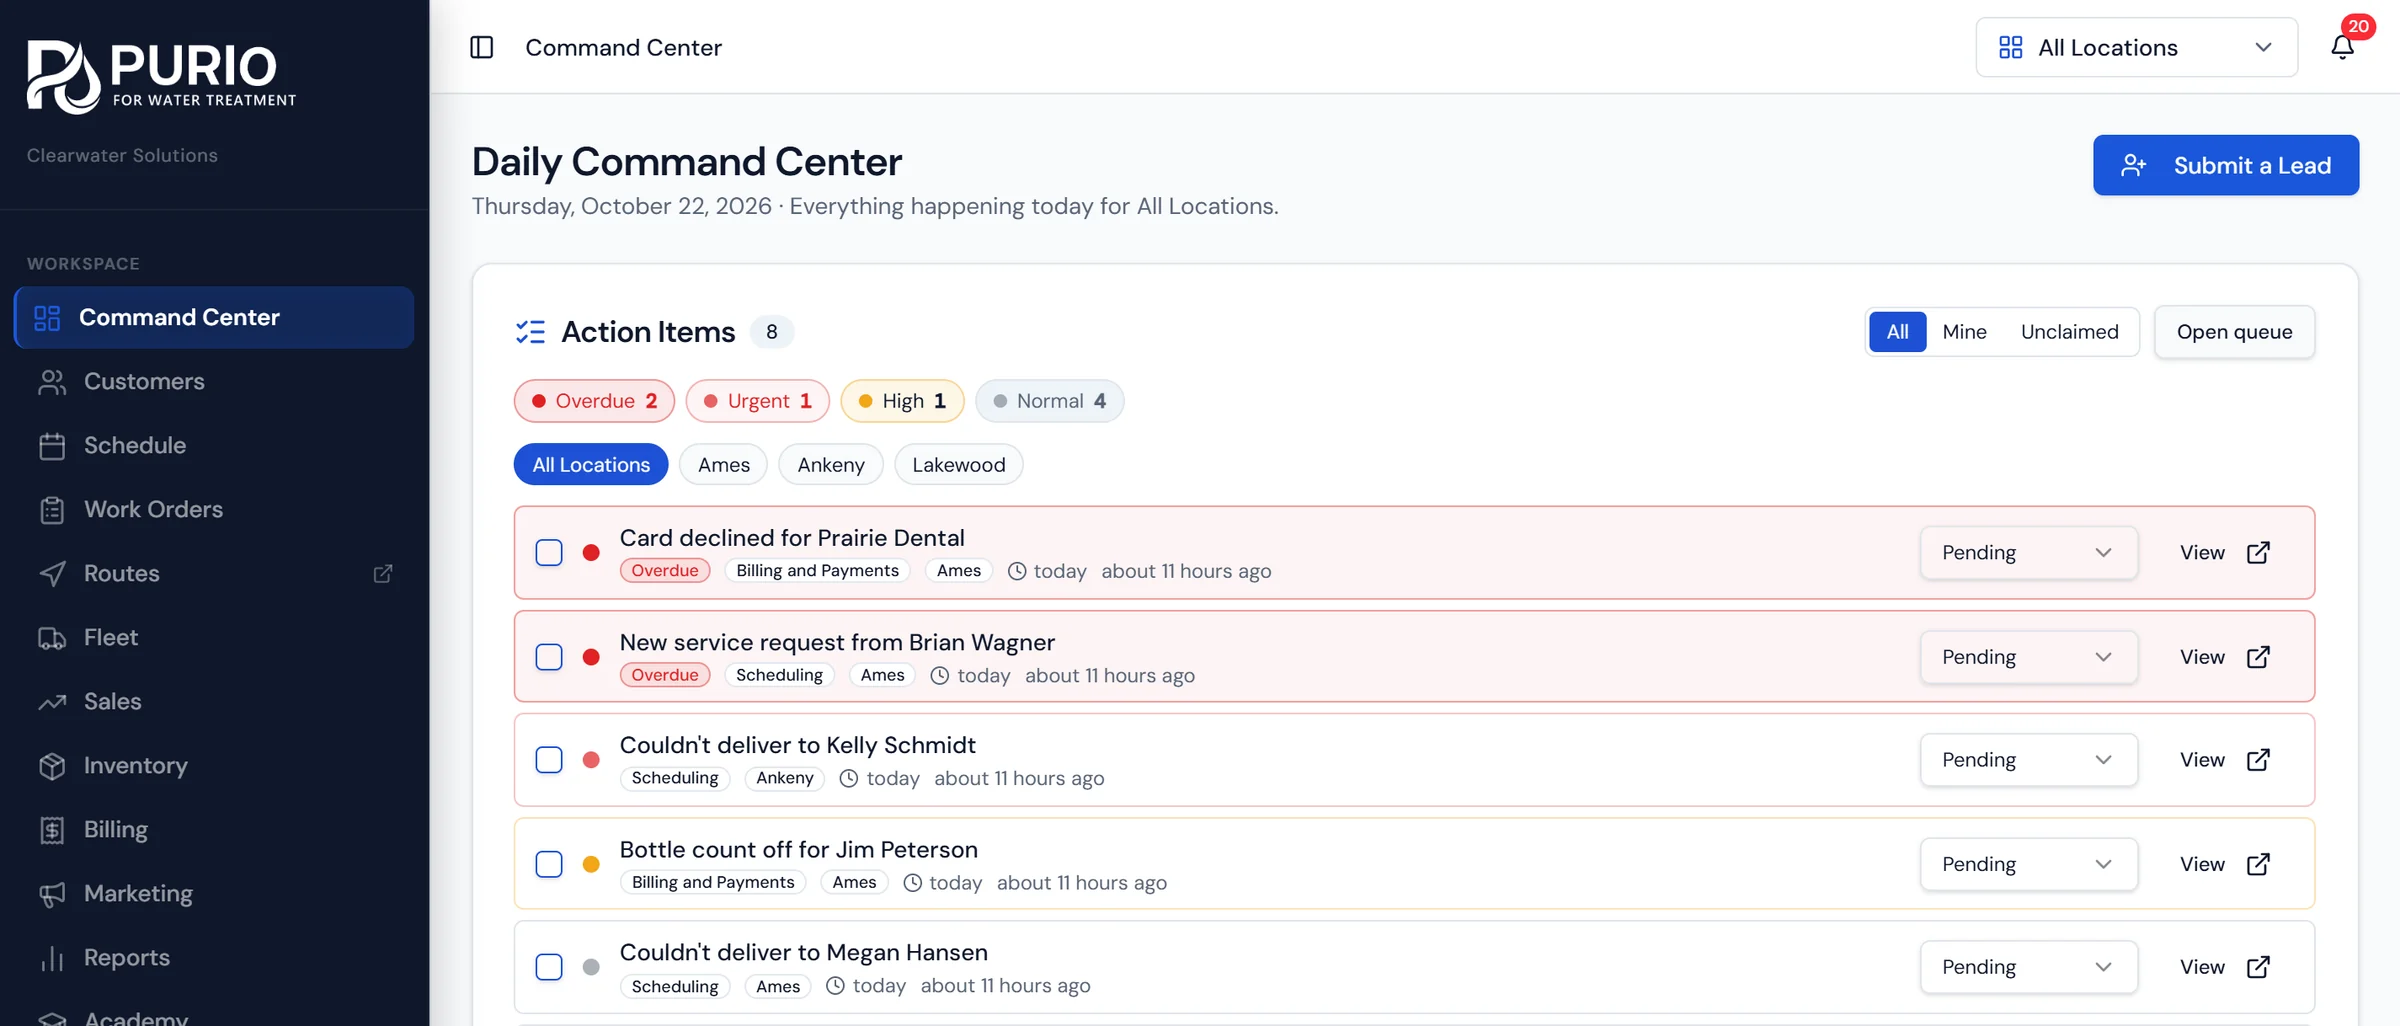Click the clock icon on Prairie Dental row

(1017, 571)
